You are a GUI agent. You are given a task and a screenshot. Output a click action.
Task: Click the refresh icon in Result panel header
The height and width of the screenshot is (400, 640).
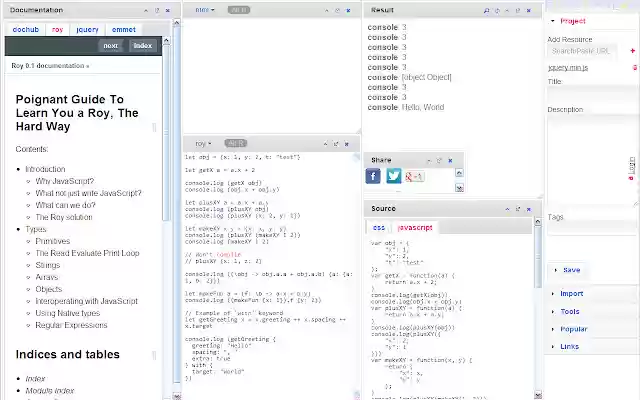497,11
